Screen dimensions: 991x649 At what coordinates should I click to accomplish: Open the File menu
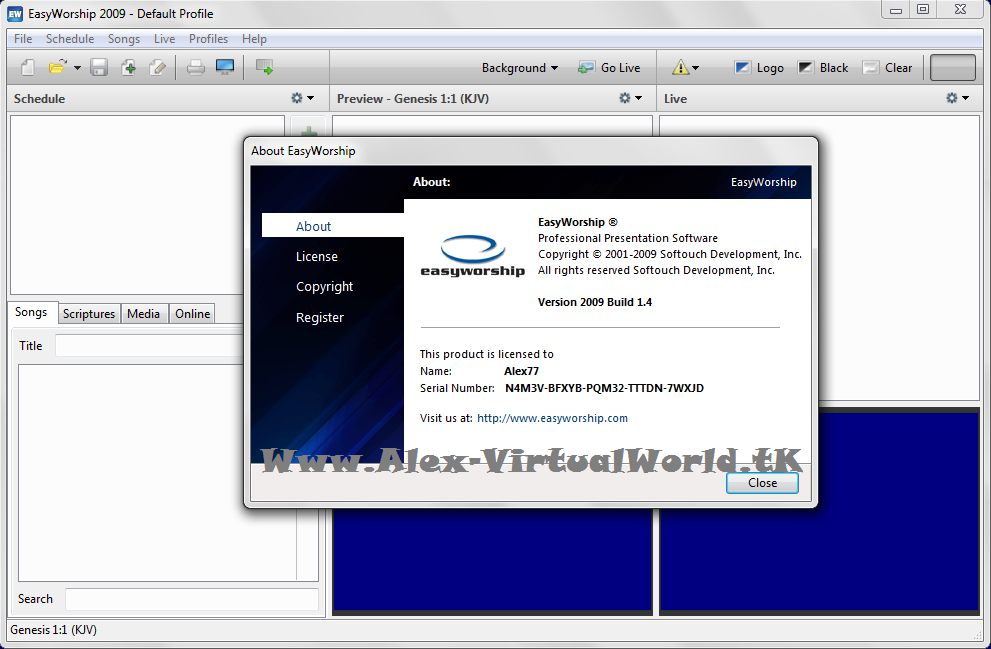coord(23,39)
